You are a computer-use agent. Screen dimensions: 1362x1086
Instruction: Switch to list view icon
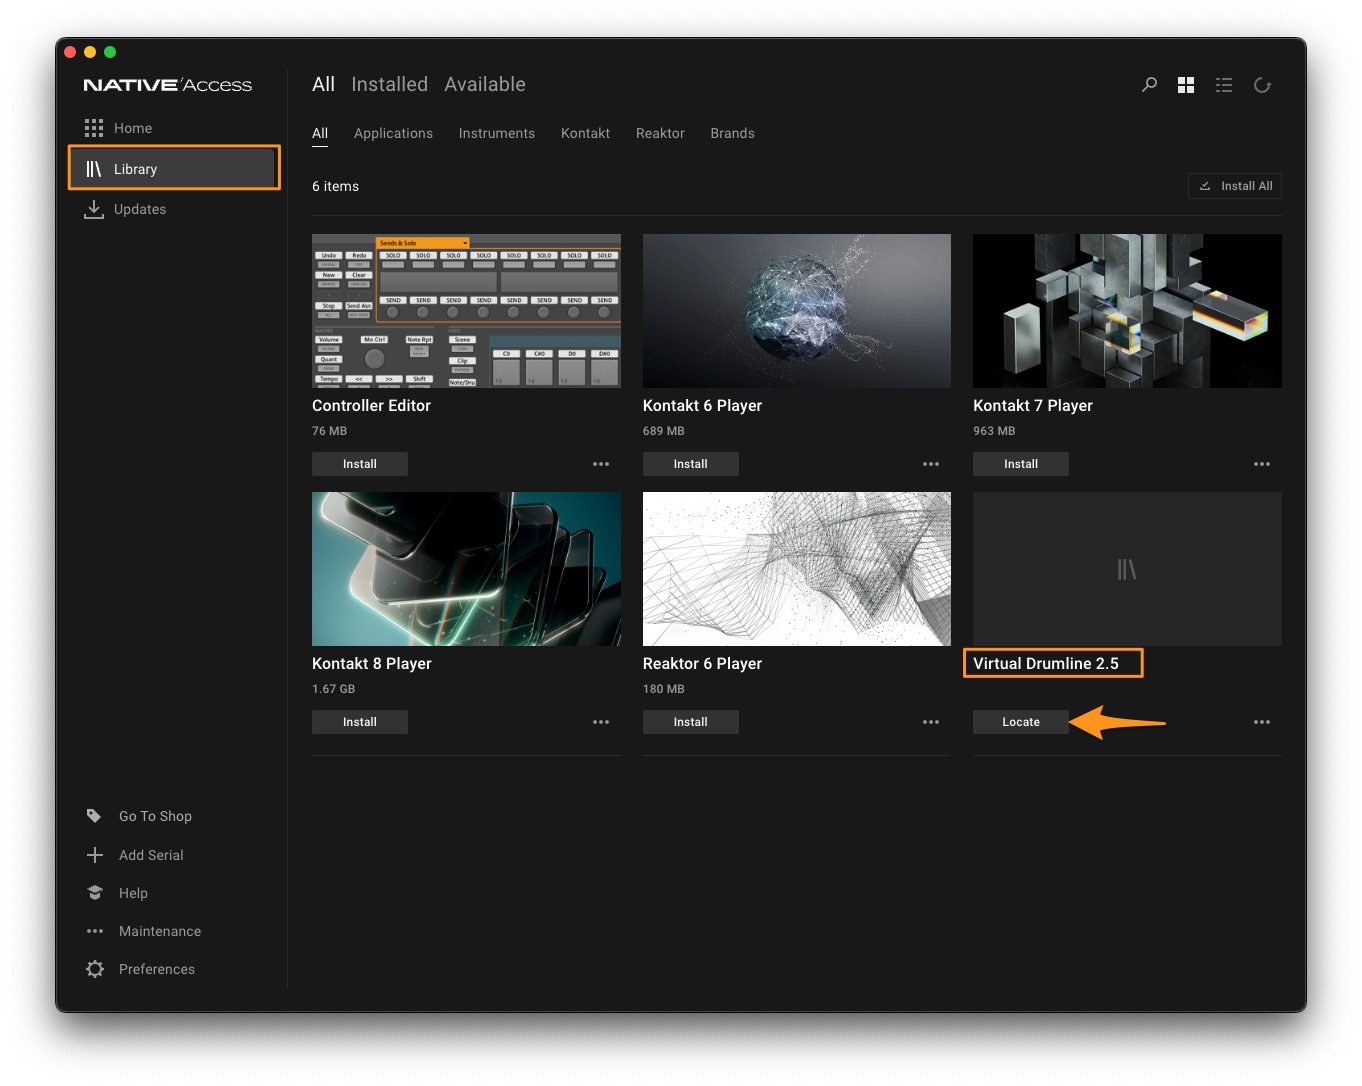pos(1224,85)
